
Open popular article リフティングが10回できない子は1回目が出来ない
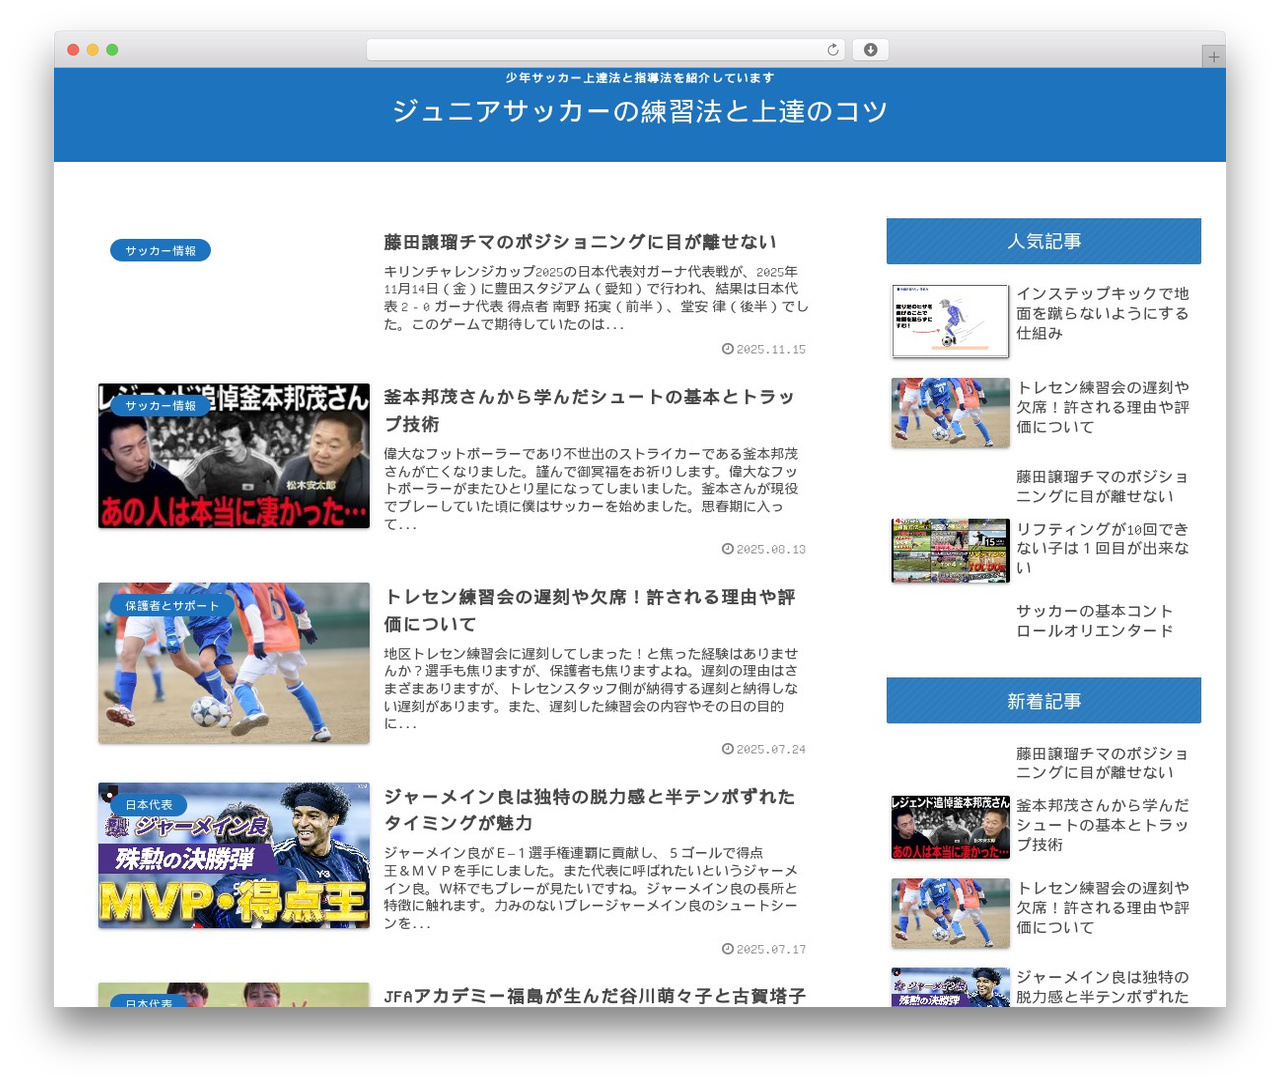pyautogui.click(x=1103, y=548)
